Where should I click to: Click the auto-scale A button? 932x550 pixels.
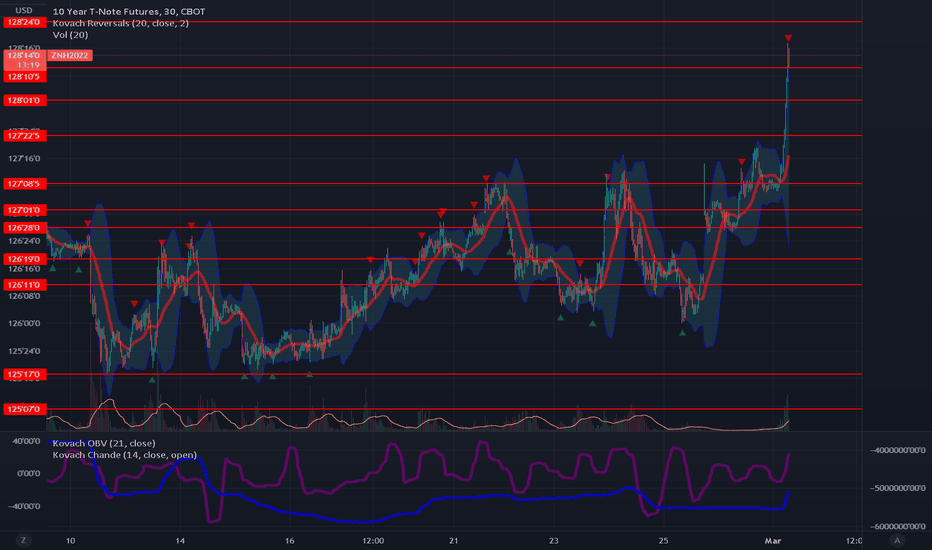pyautogui.click(x=897, y=540)
